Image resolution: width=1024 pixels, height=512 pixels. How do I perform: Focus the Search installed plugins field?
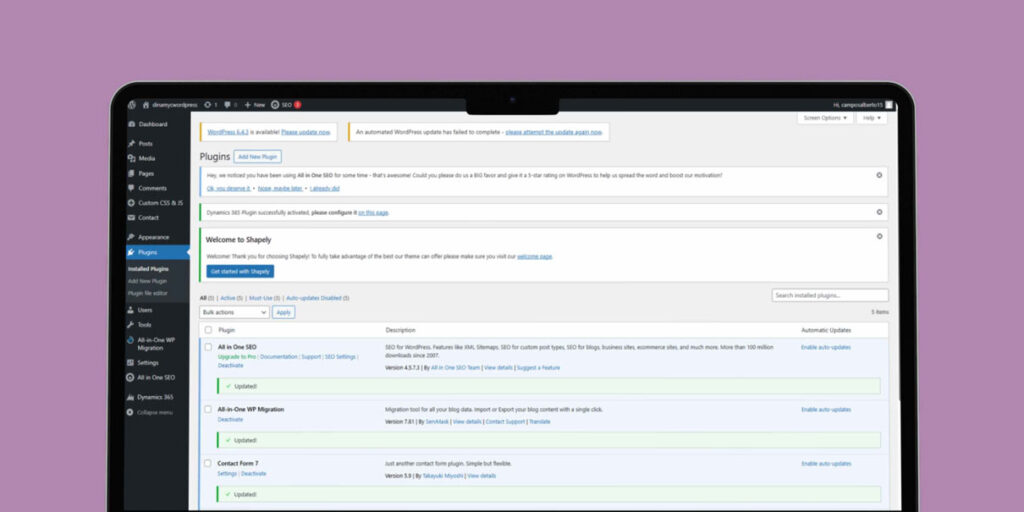tap(830, 296)
